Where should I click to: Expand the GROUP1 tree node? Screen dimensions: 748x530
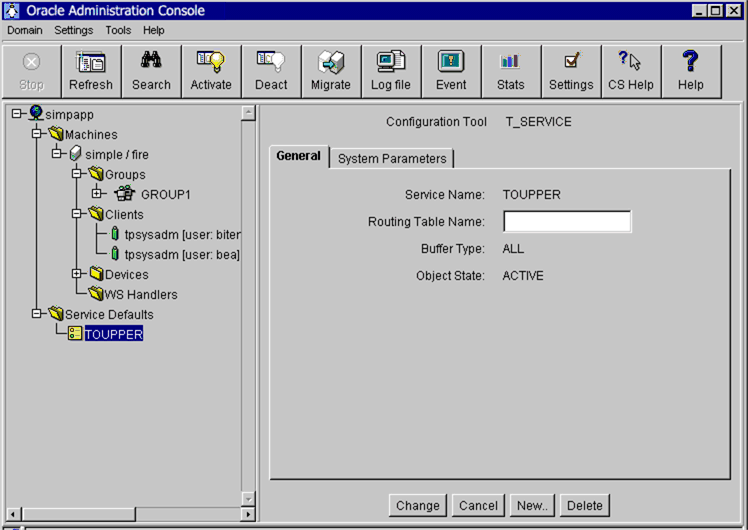point(97,194)
